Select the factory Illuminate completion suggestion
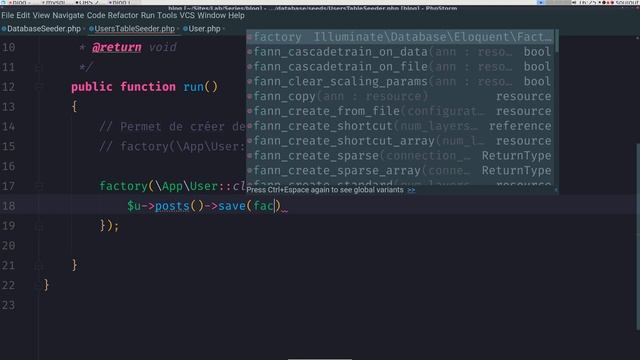This screenshot has width=640, height=360. click(400, 37)
